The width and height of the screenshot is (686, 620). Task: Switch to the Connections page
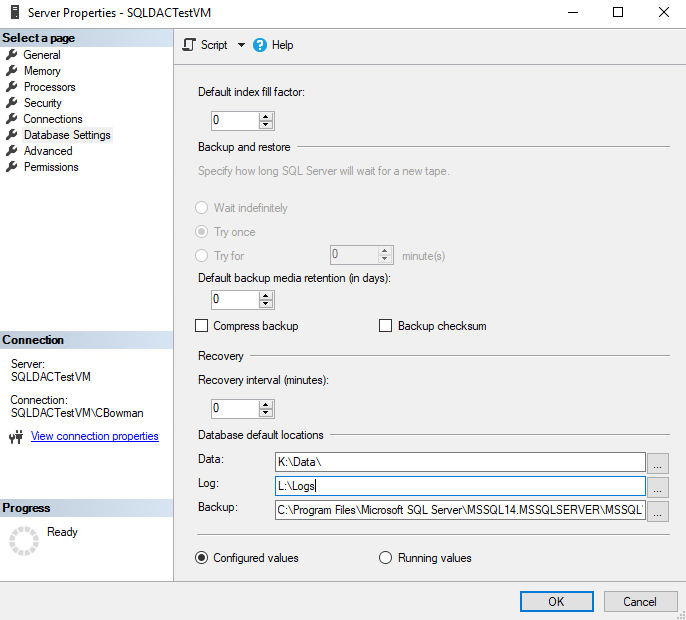53,119
